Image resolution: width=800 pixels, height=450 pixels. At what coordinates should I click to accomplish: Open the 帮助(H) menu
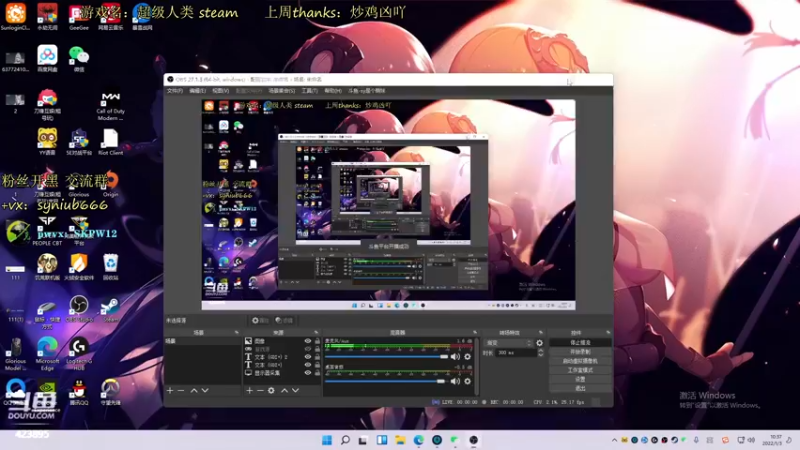point(333,91)
